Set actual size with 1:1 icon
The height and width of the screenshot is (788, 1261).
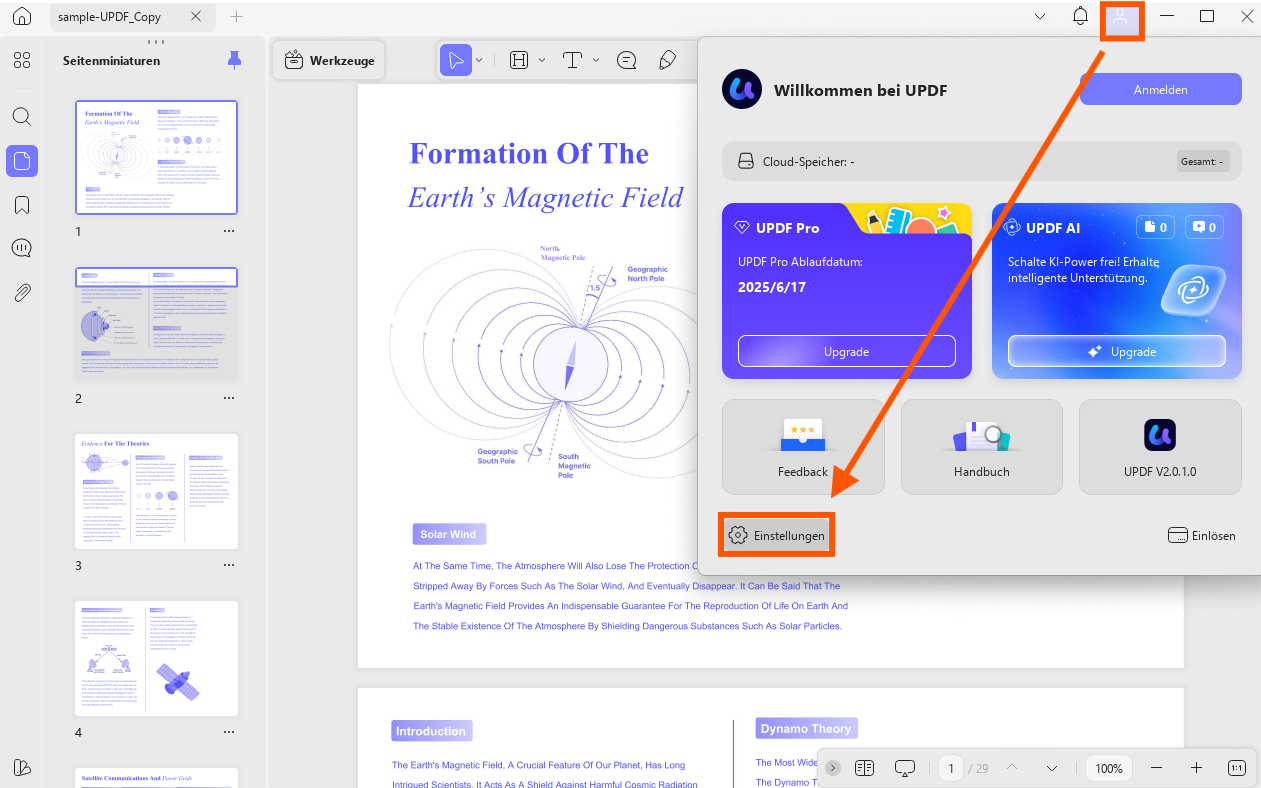point(1236,768)
